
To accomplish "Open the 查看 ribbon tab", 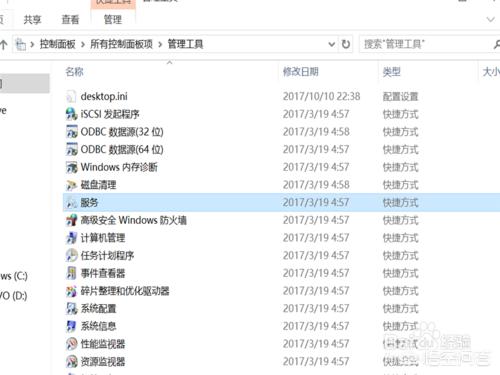I will coord(70,20).
